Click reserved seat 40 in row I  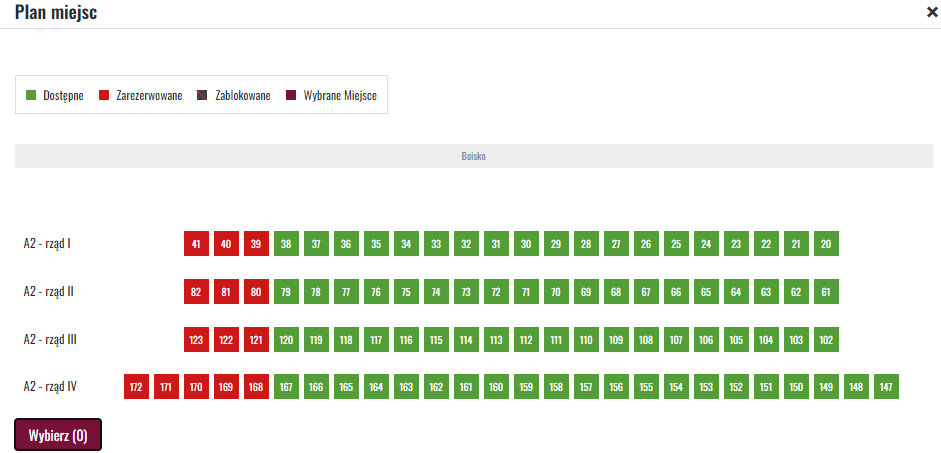point(226,244)
